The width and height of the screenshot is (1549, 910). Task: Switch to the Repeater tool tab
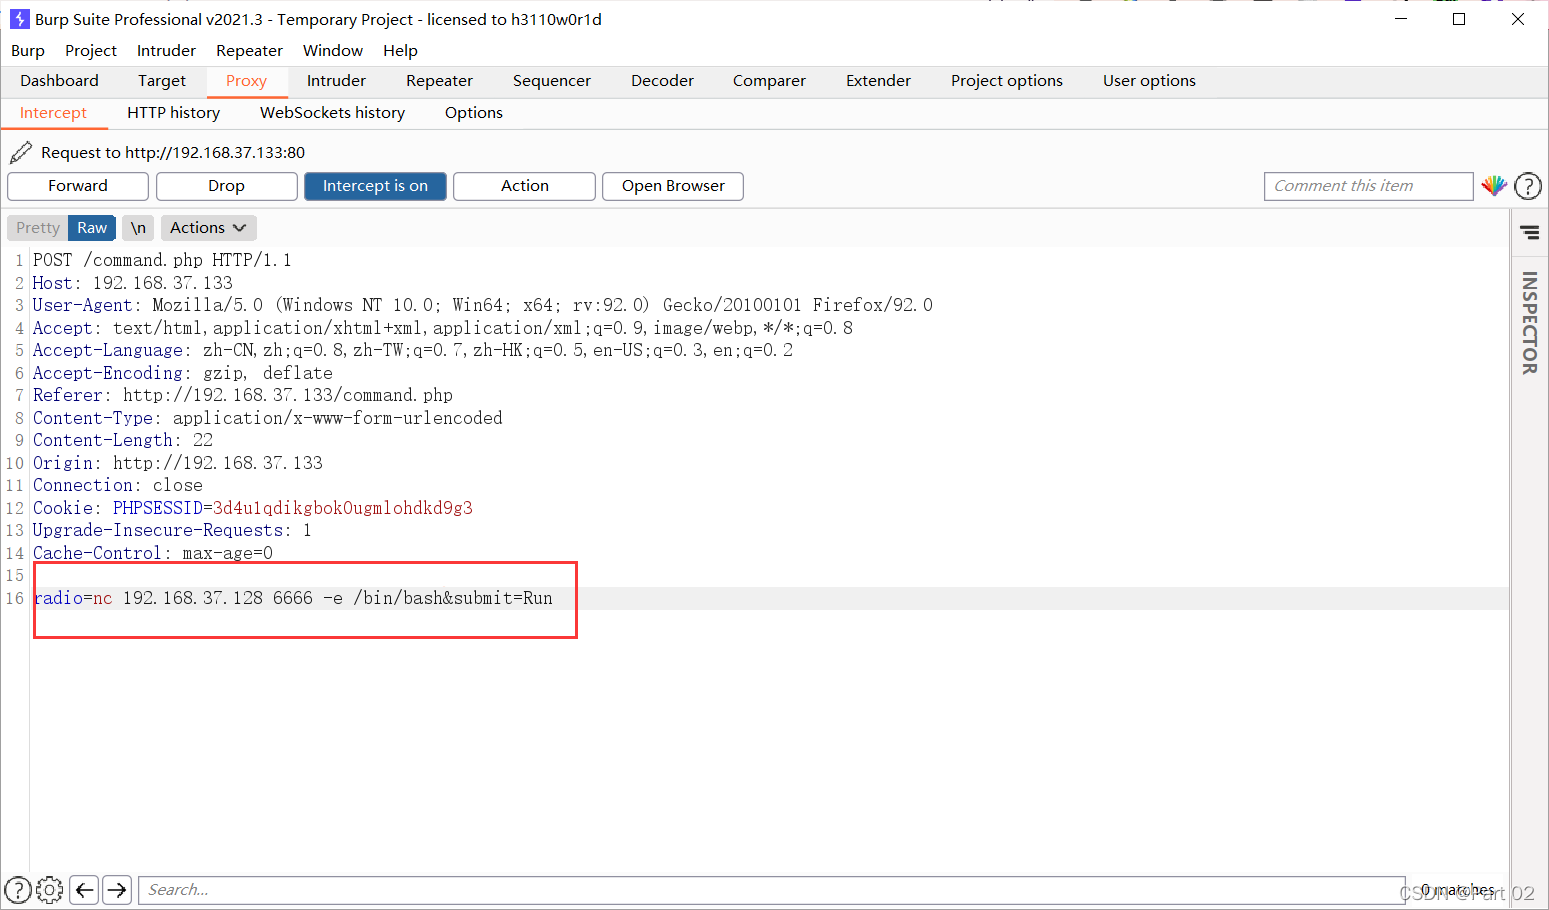(x=439, y=81)
